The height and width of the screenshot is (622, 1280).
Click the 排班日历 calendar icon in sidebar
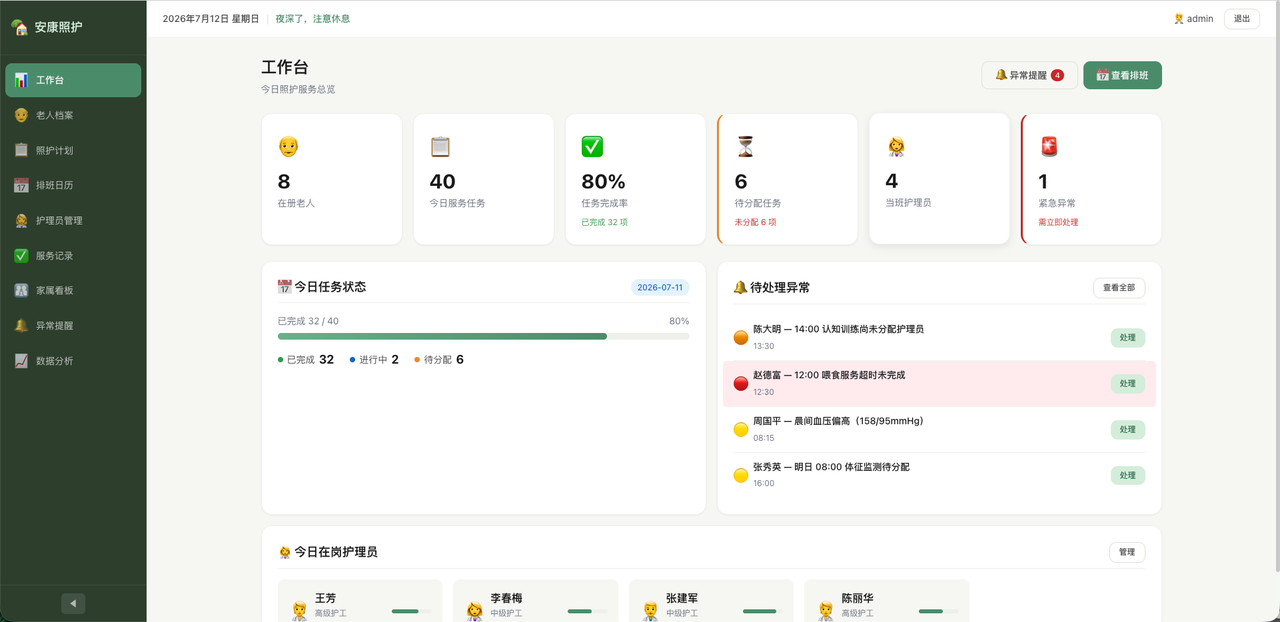point(21,185)
